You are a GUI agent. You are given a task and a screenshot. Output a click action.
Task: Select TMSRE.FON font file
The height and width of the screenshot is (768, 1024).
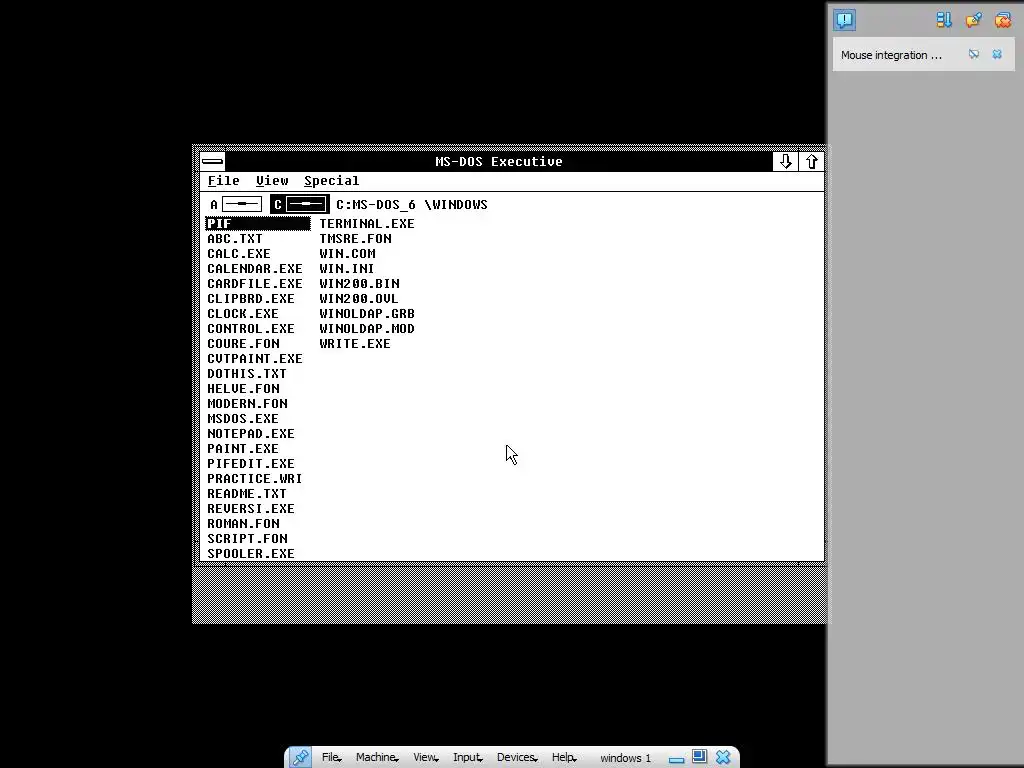(x=355, y=238)
